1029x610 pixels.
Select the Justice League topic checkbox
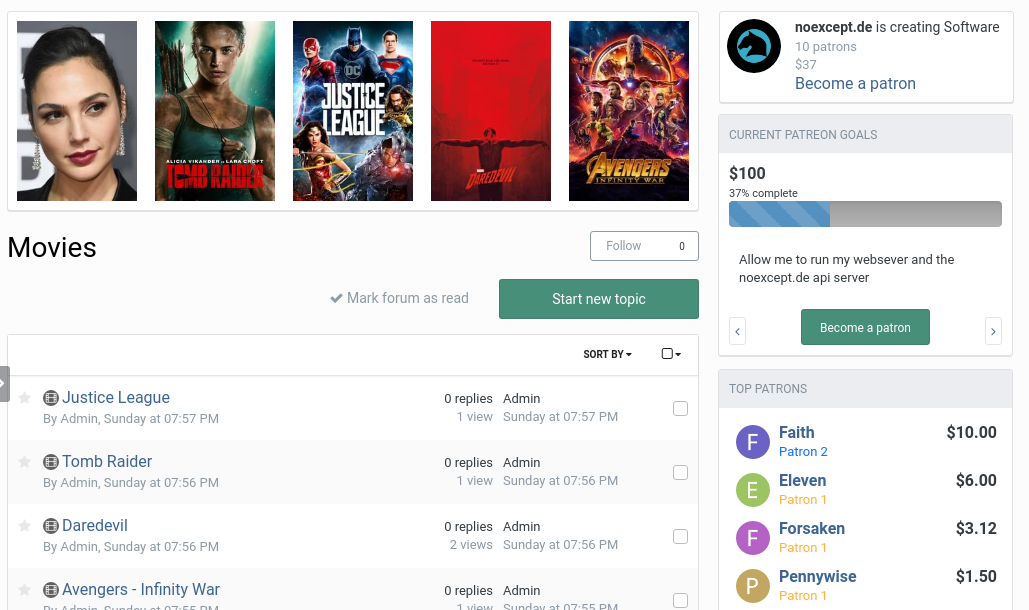[x=681, y=409]
